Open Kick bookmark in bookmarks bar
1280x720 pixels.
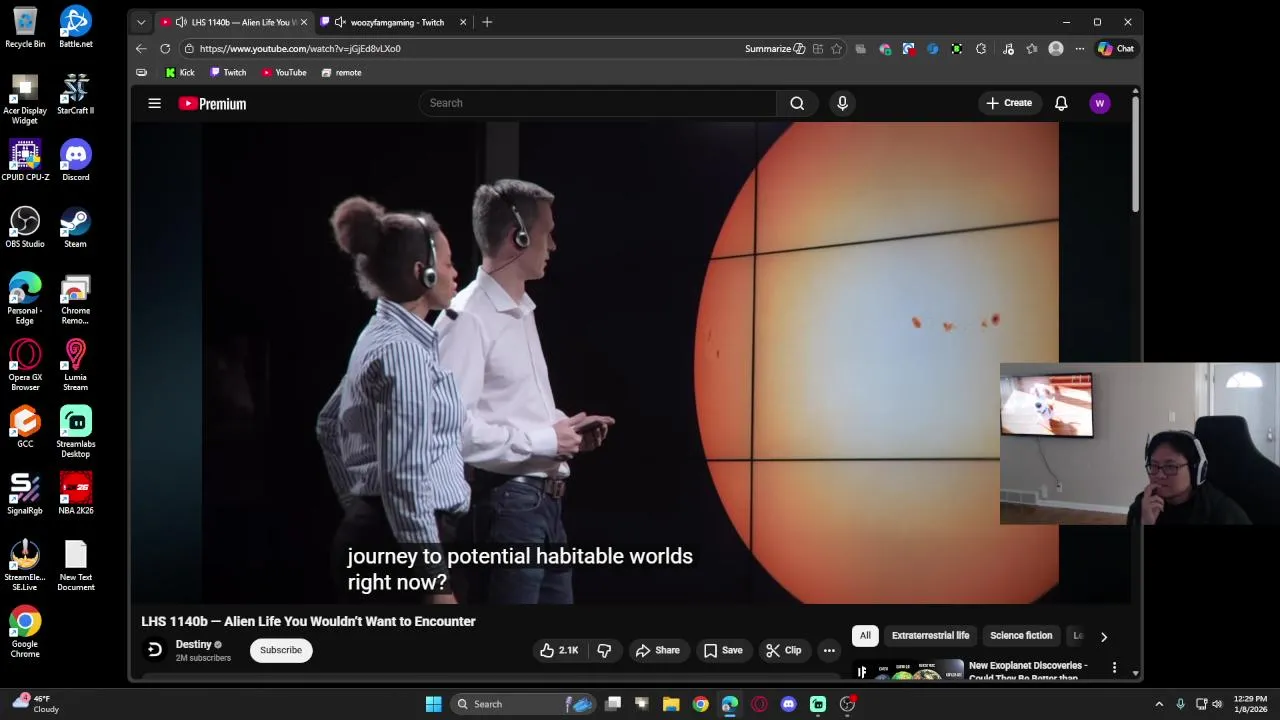point(180,72)
